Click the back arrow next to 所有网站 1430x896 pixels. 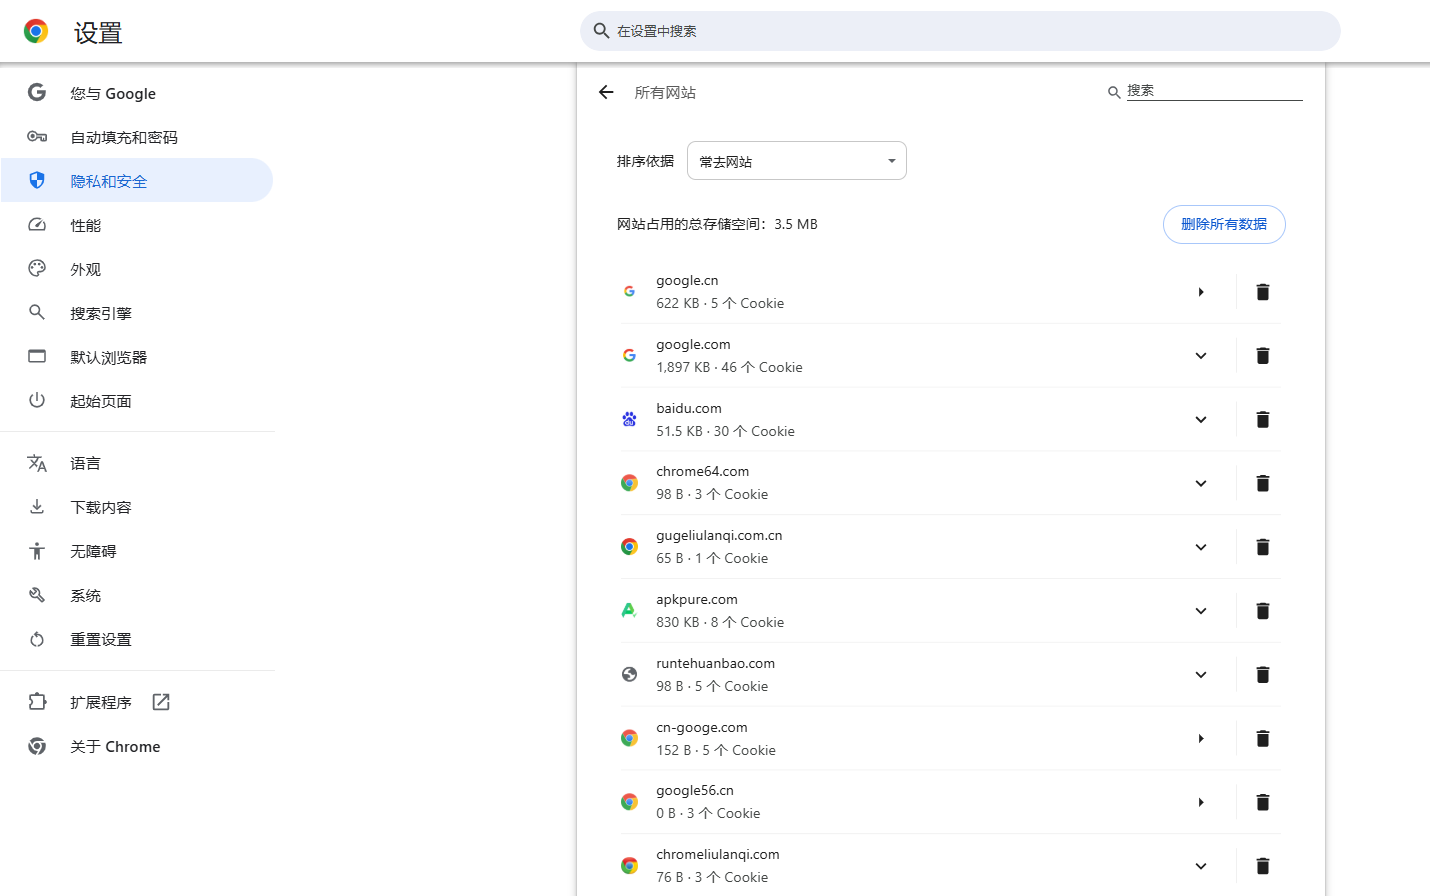coord(606,92)
